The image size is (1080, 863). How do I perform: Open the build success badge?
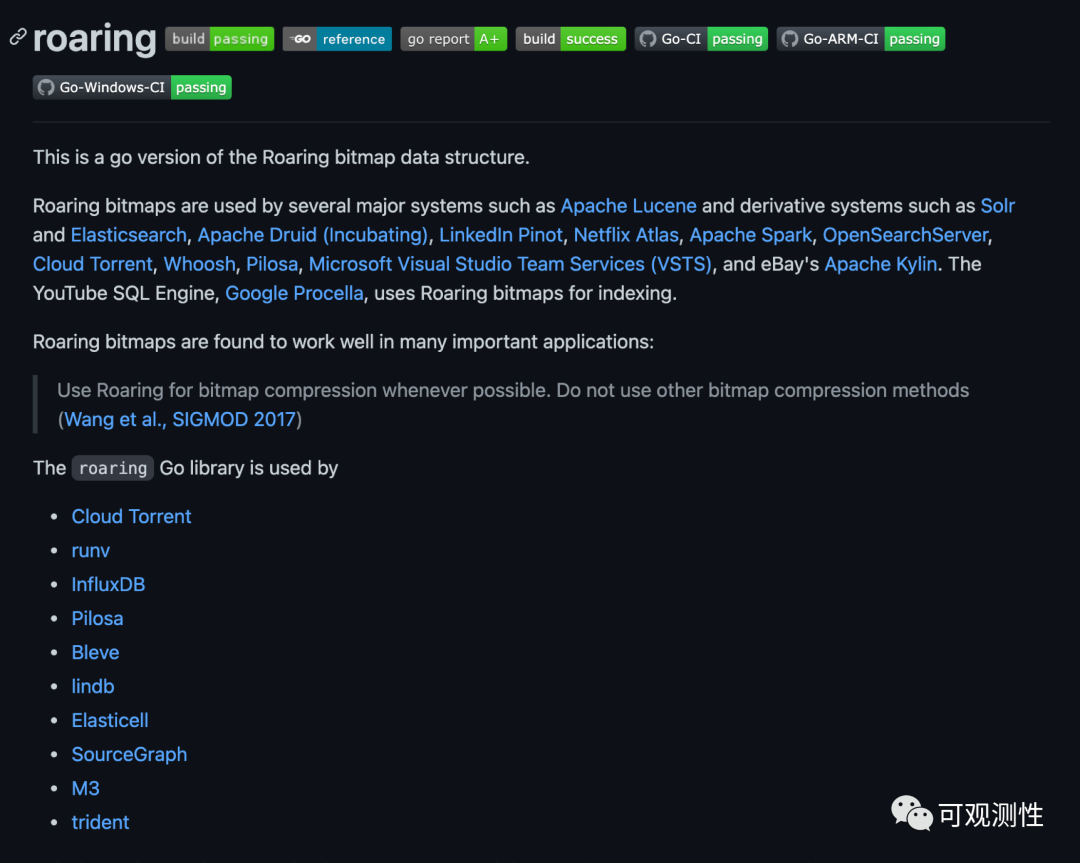[x=571, y=39]
